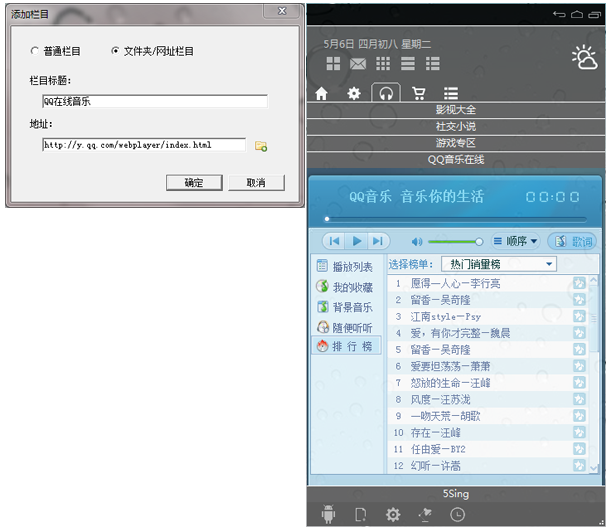
Task: Click add icon for 幻听-许嵩 row
Action: (x=579, y=465)
